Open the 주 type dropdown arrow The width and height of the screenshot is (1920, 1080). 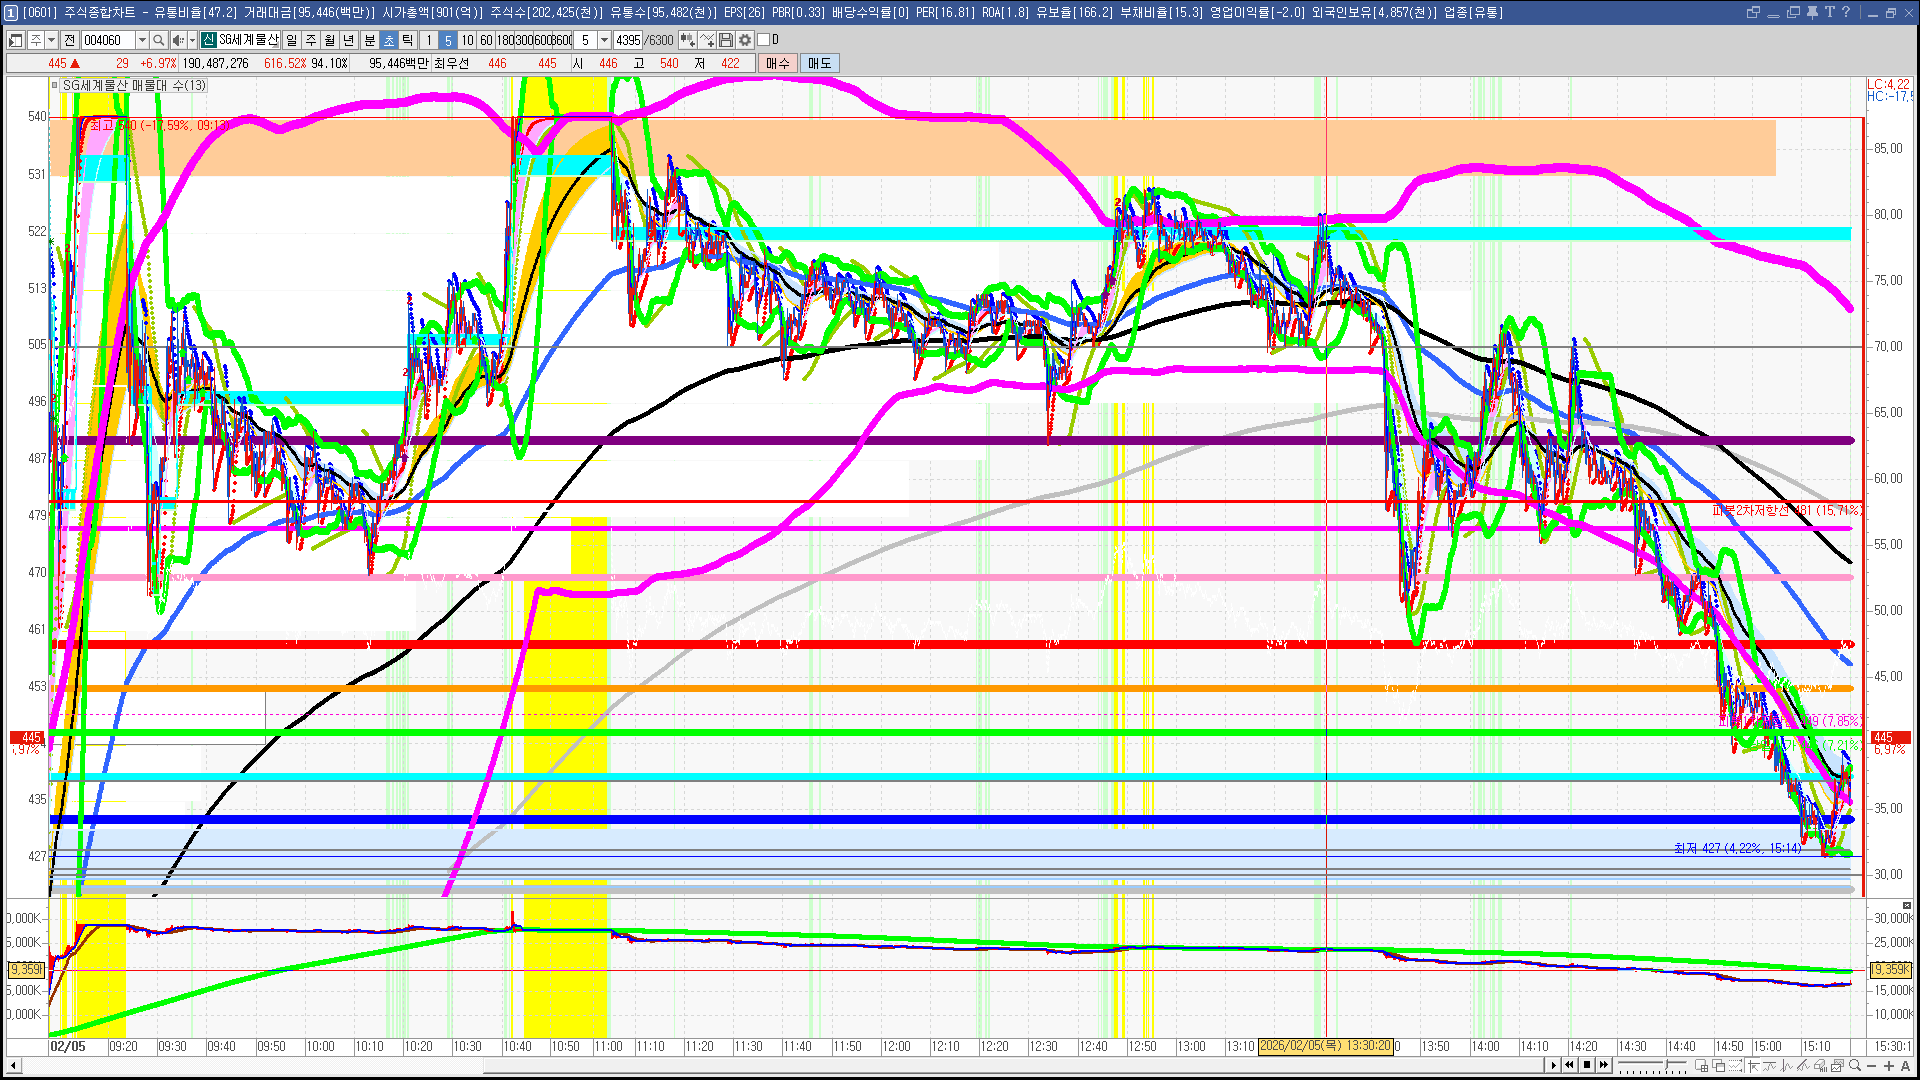[51, 40]
